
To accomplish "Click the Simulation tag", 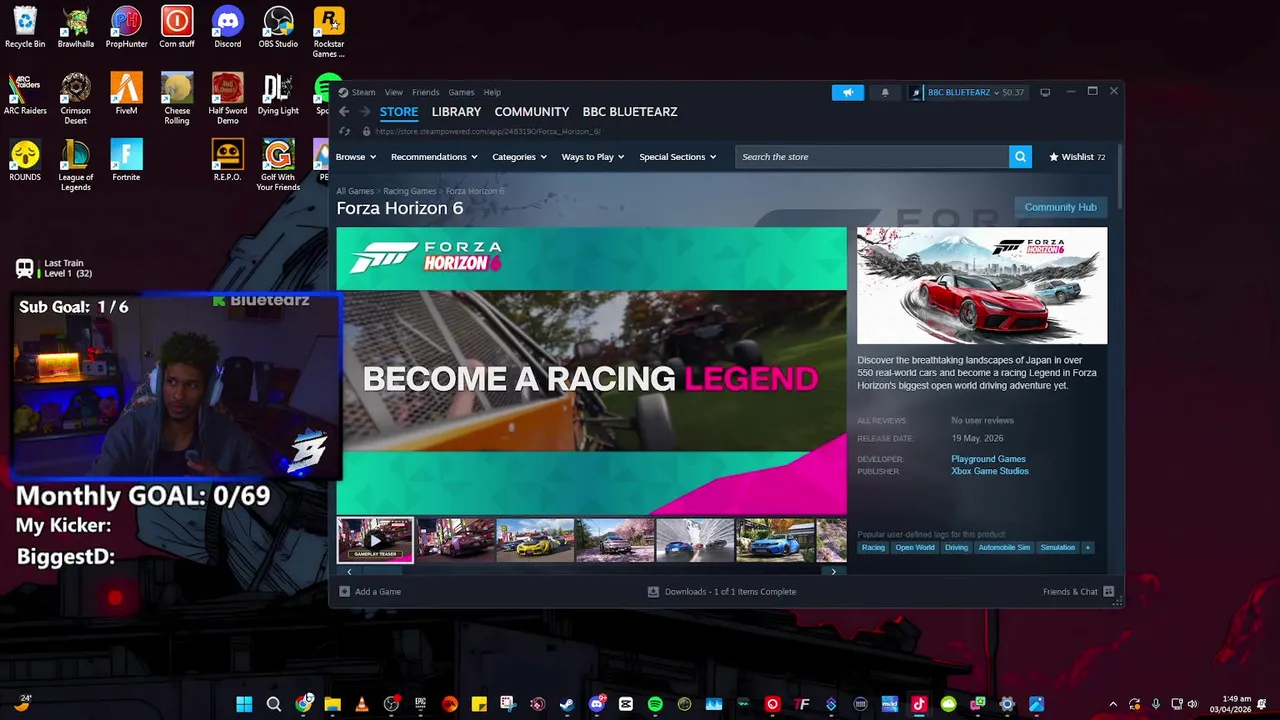I will (1057, 548).
